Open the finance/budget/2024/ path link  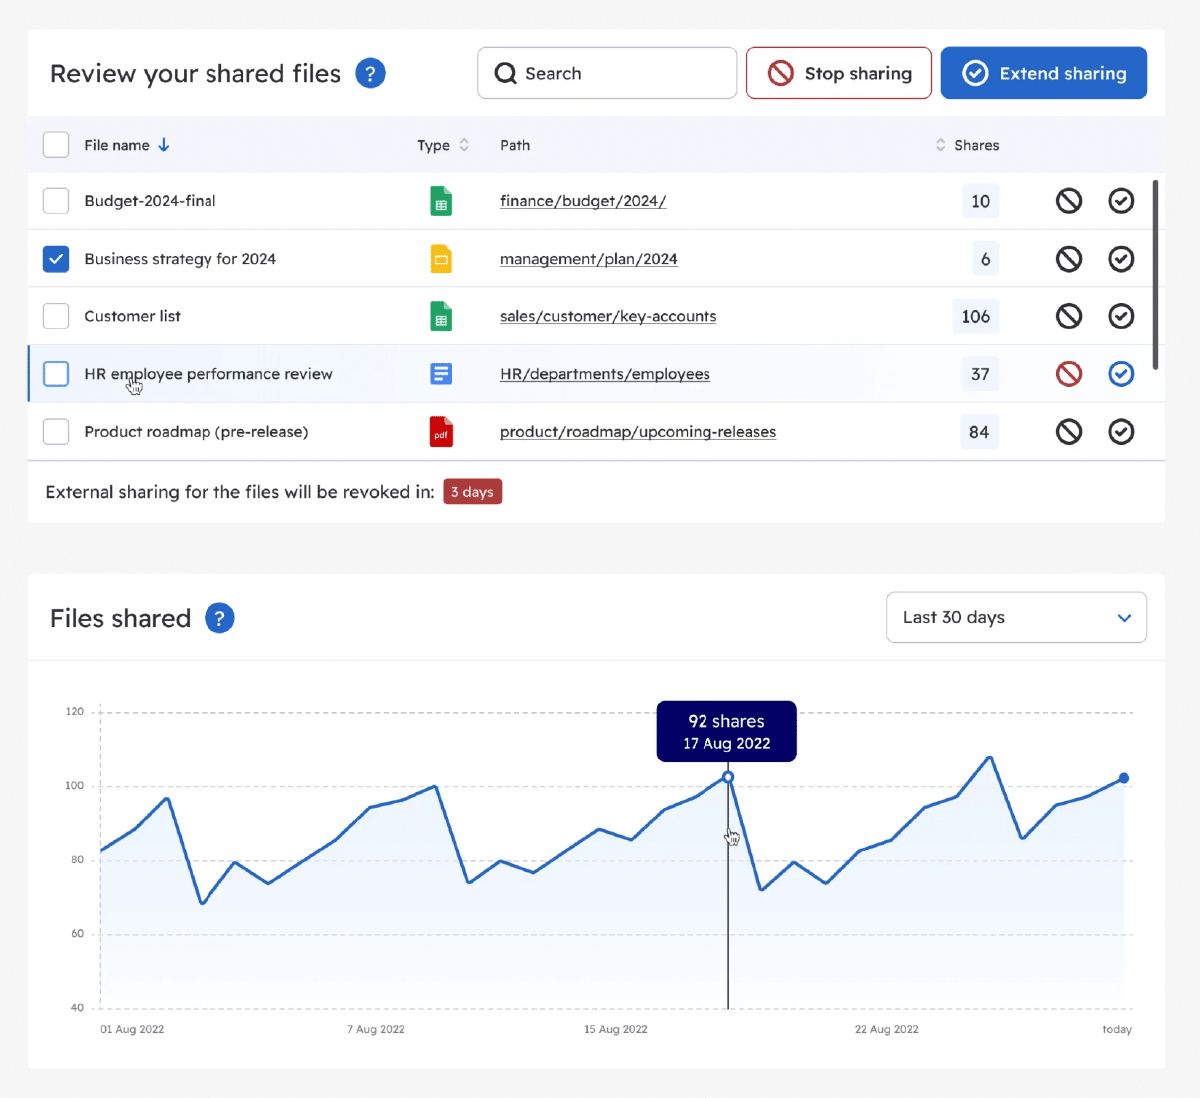(x=583, y=201)
